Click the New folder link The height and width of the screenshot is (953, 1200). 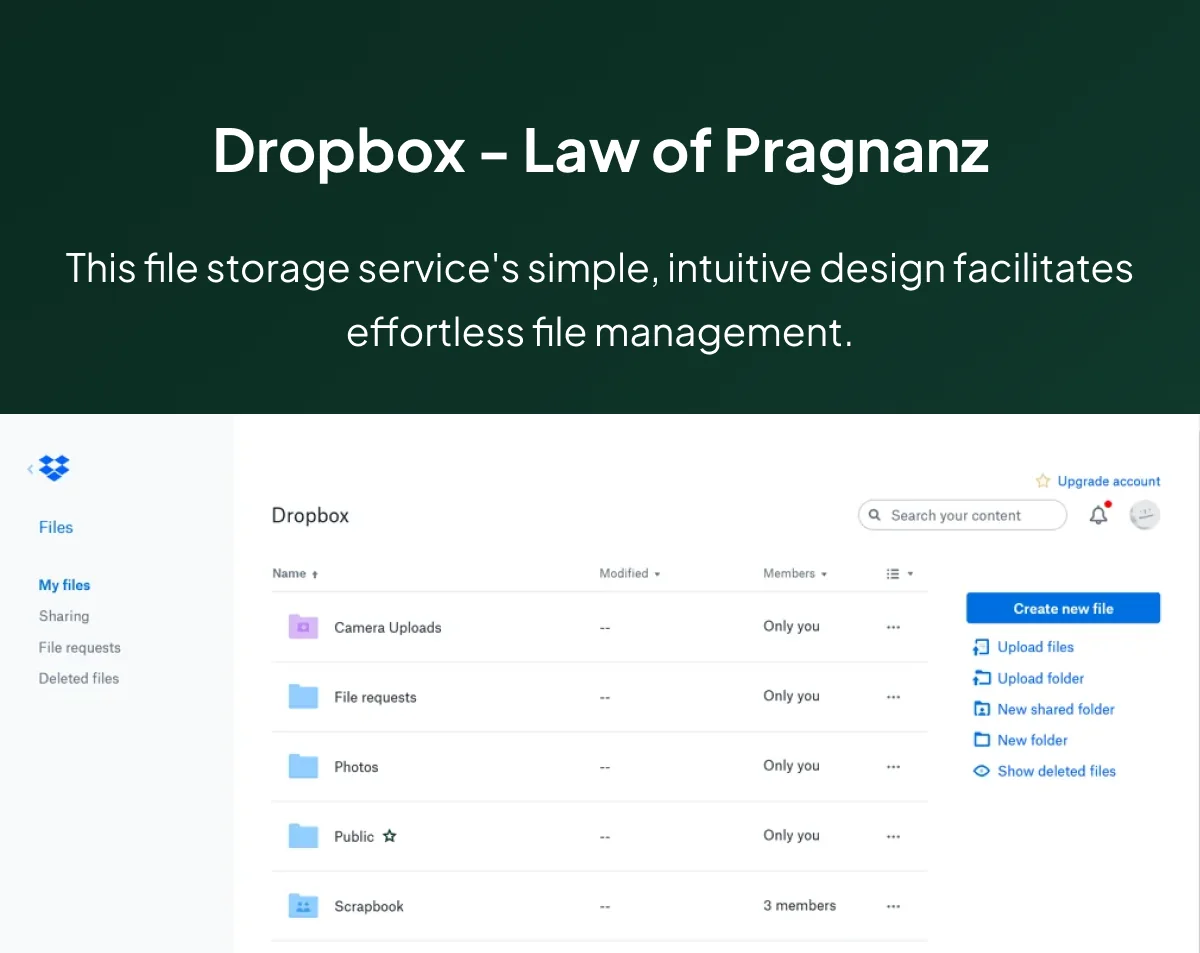(1033, 740)
